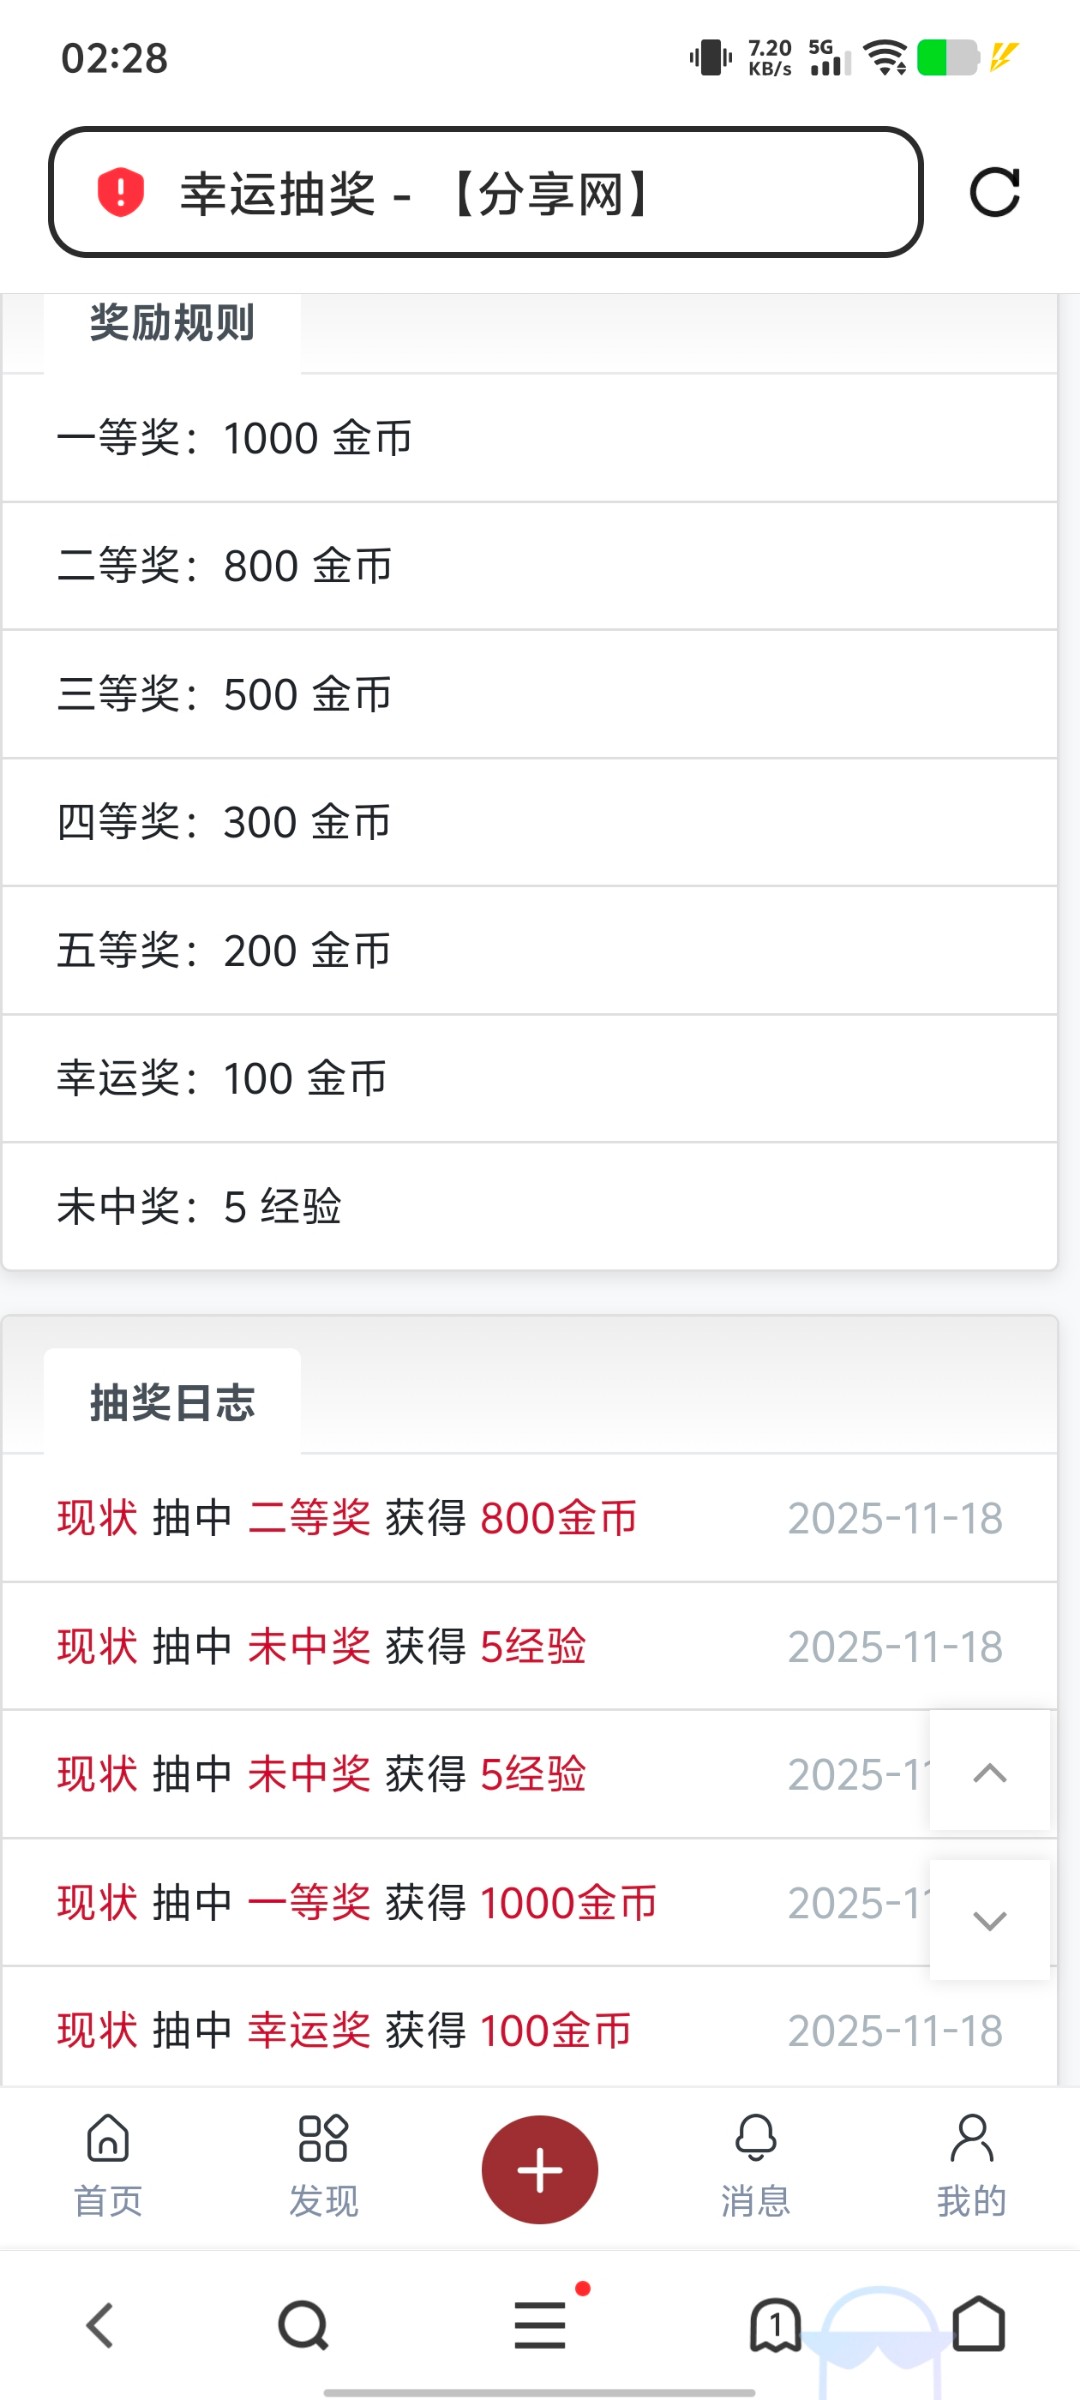
Task: Select the 奖励规则 tab
Action: 172,324
